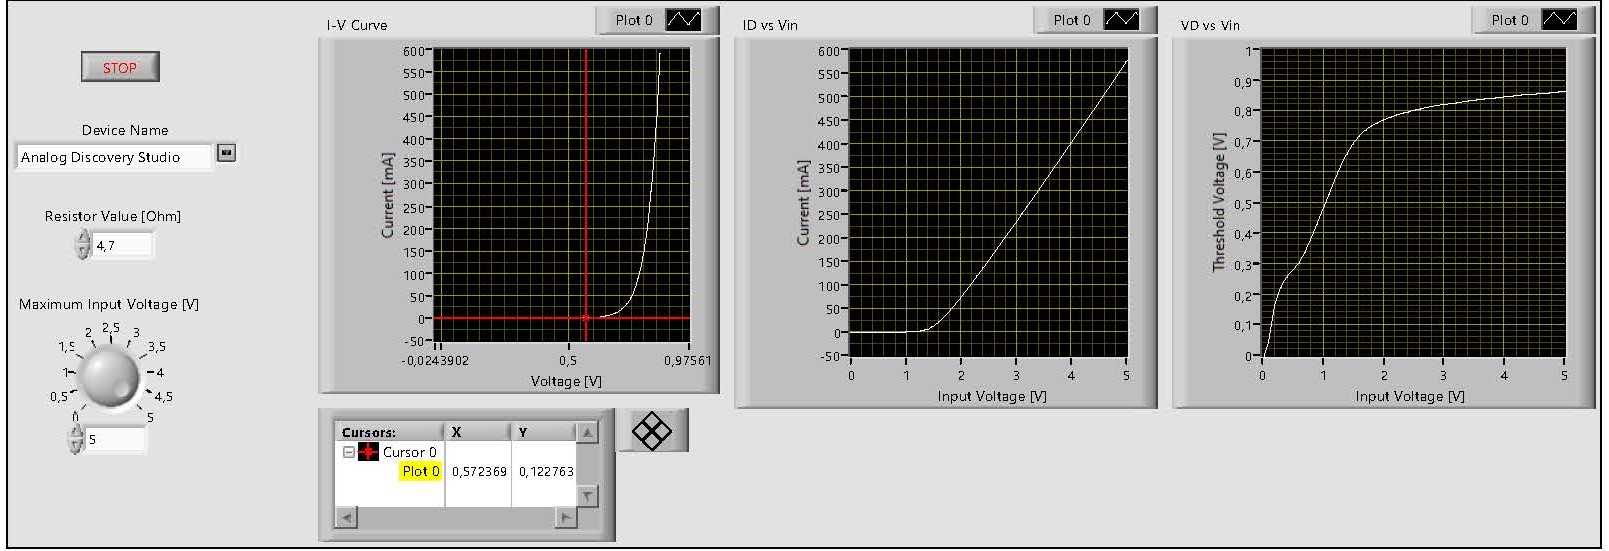
Task: Click the Threshold Voltage [V] axis label
Action: [x=1218, y=202]
